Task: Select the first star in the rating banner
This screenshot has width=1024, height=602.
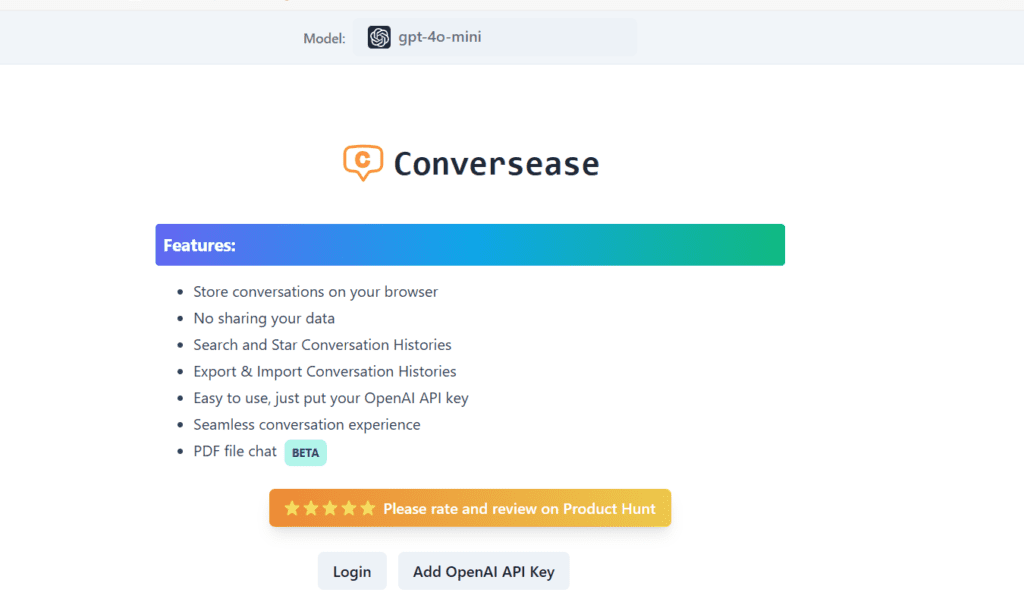Action: [x=293, y=508]
